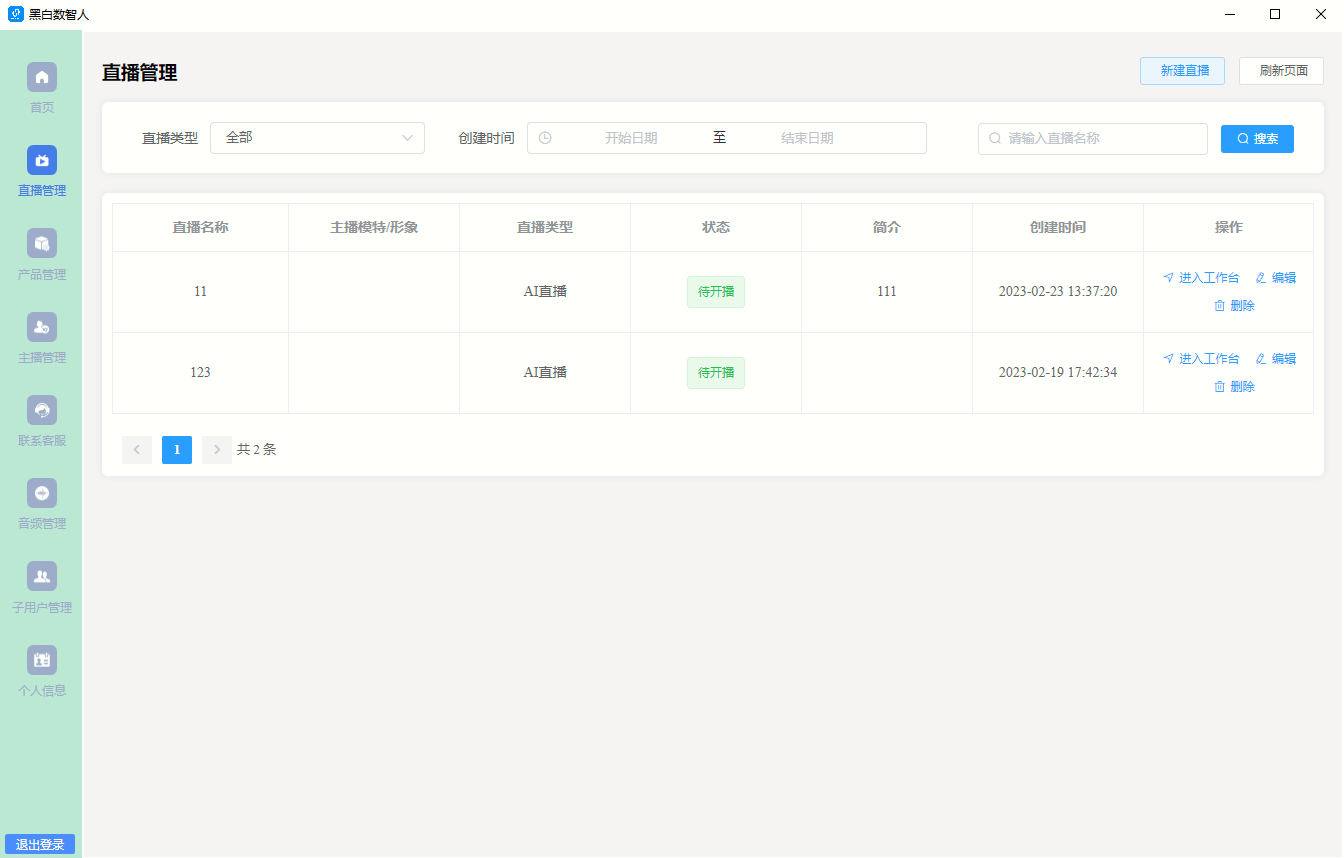1344x858 pixels.
Task: Click the AI直播 type cell in row 123
Action: coord(545,373)
